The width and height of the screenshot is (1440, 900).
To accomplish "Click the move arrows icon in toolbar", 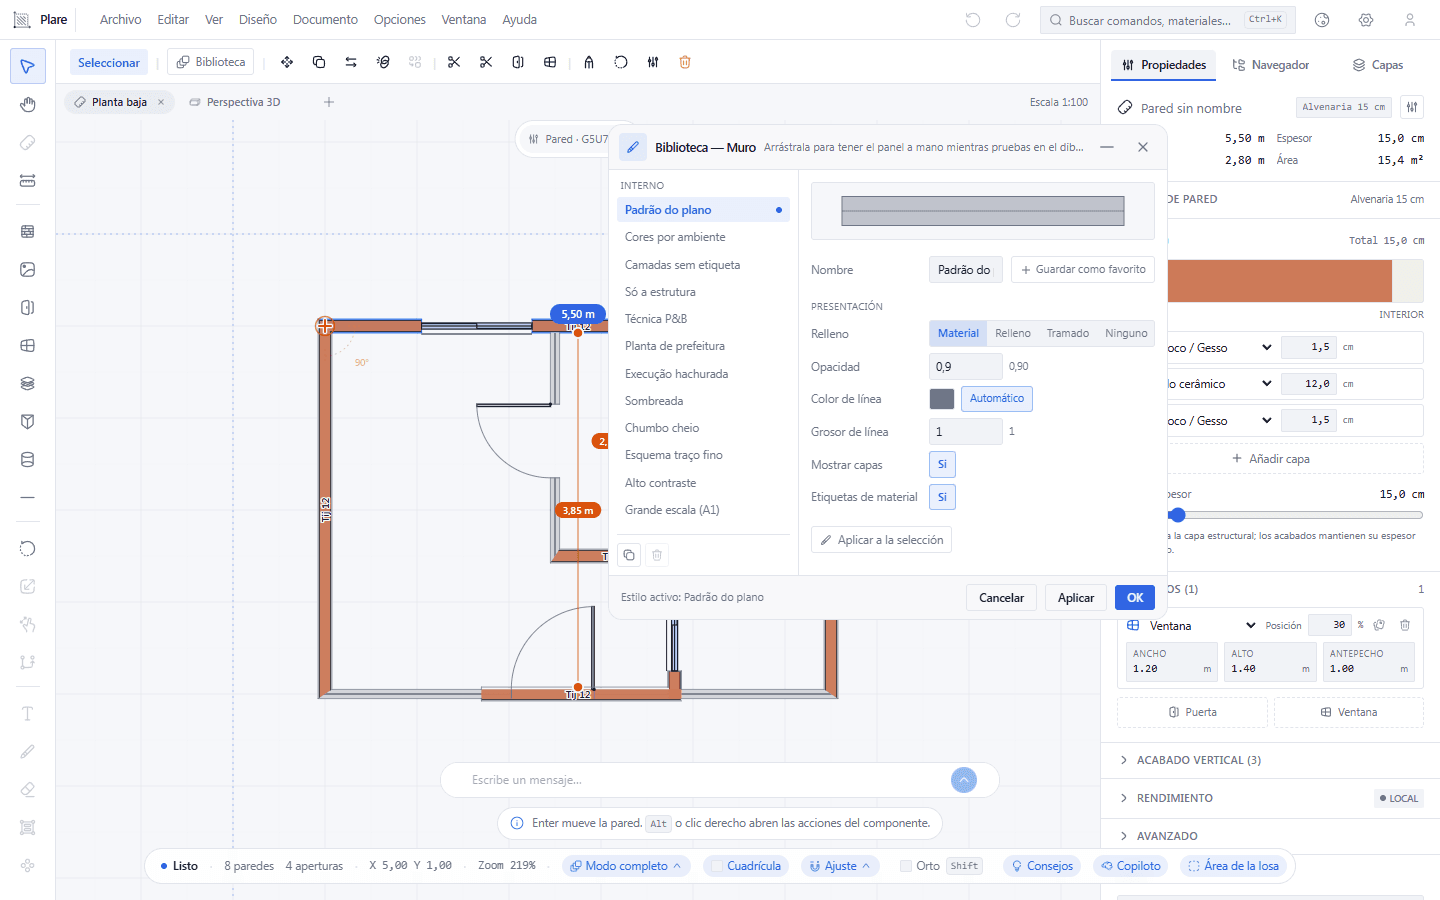I will point(287,62).
